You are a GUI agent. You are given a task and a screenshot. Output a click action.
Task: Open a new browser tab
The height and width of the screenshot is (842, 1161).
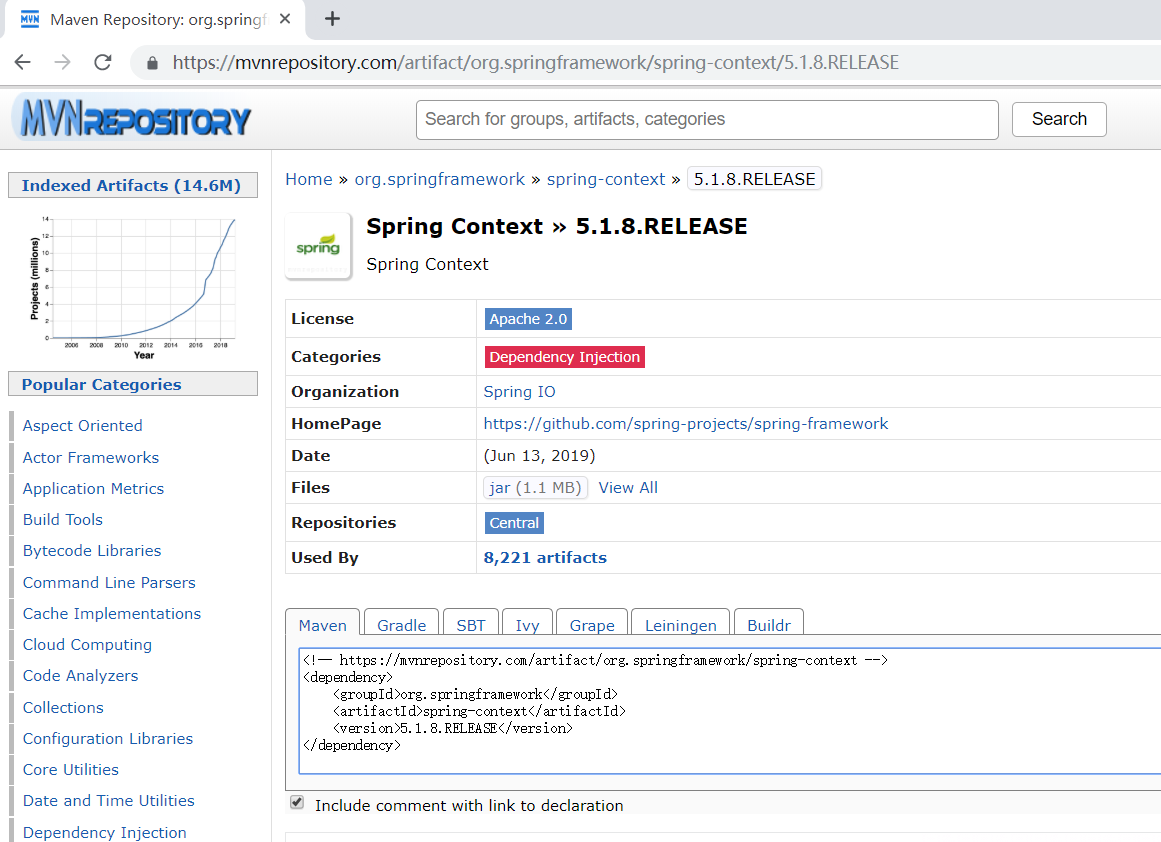(x=332, y=19)
